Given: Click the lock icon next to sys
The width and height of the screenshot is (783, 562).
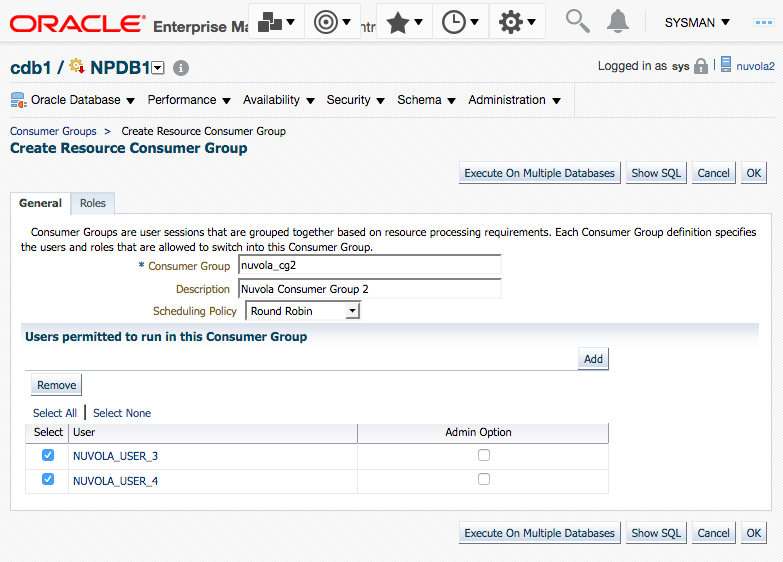Looking at the screenshot, I should click(701, 66).
